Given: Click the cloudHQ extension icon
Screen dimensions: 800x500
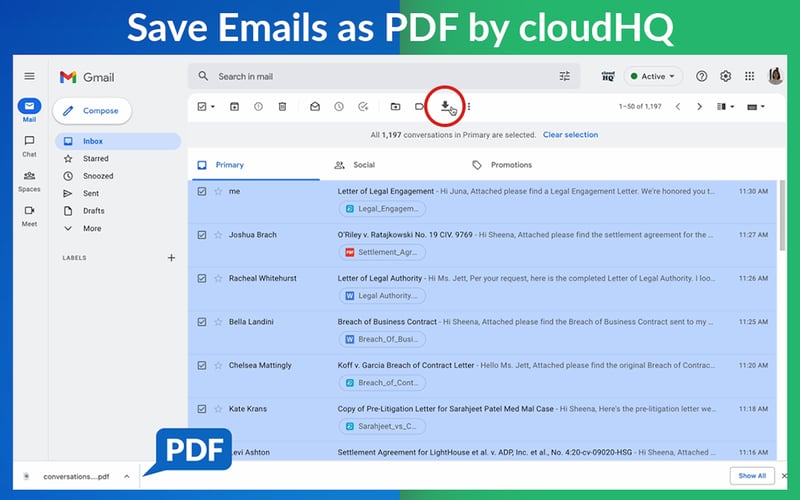Looking at the screenshot, I should pos(608,77).
